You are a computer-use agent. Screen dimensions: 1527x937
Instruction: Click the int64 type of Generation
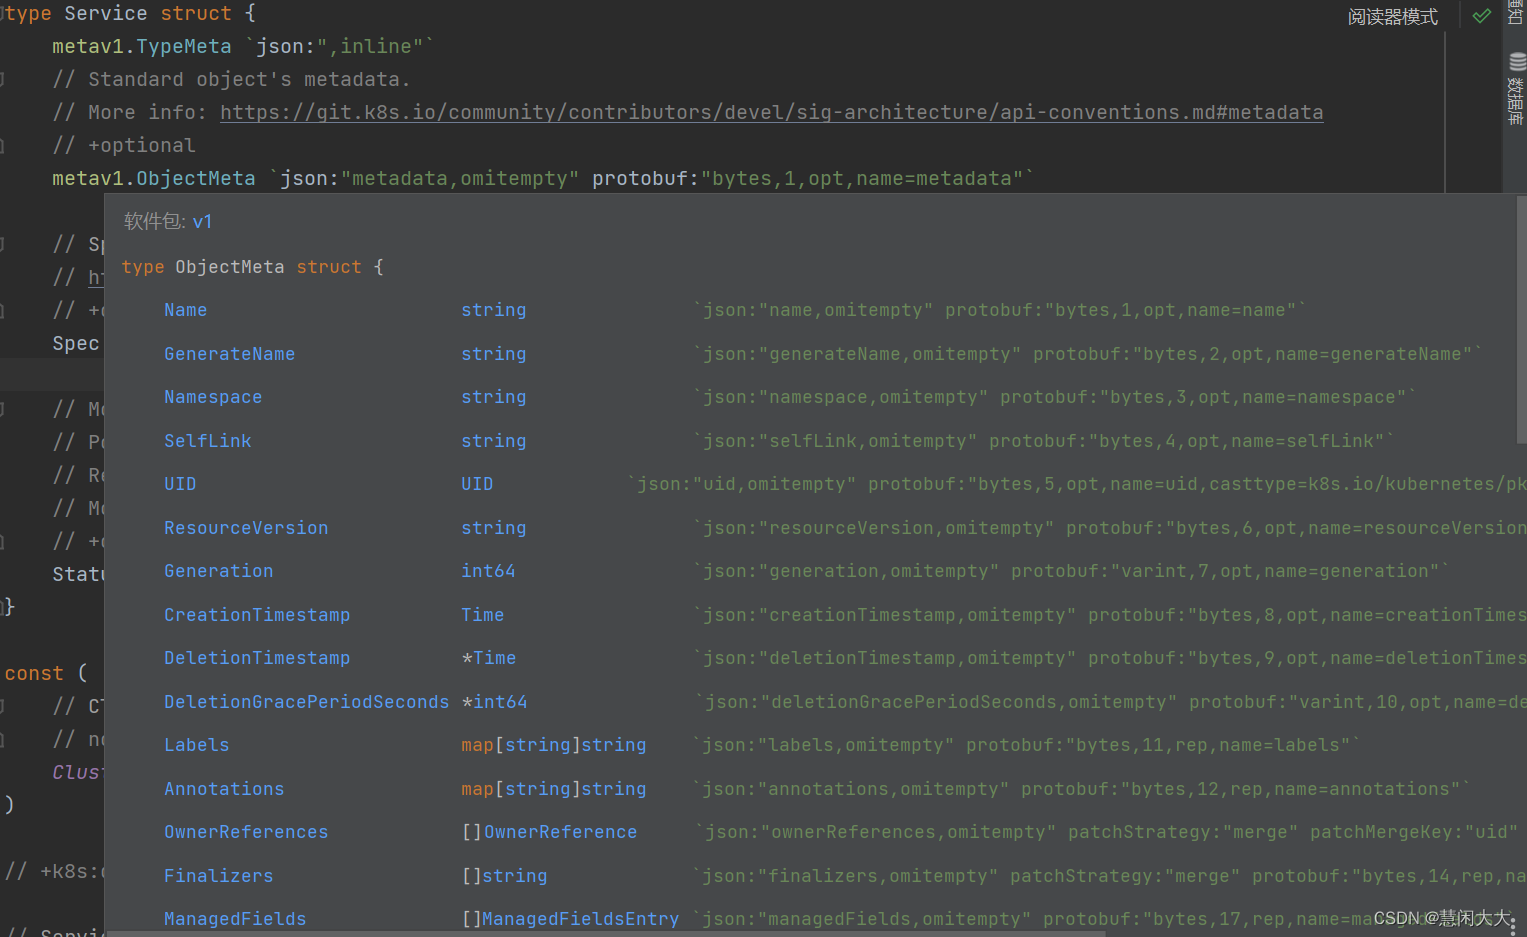pos(488,571)
